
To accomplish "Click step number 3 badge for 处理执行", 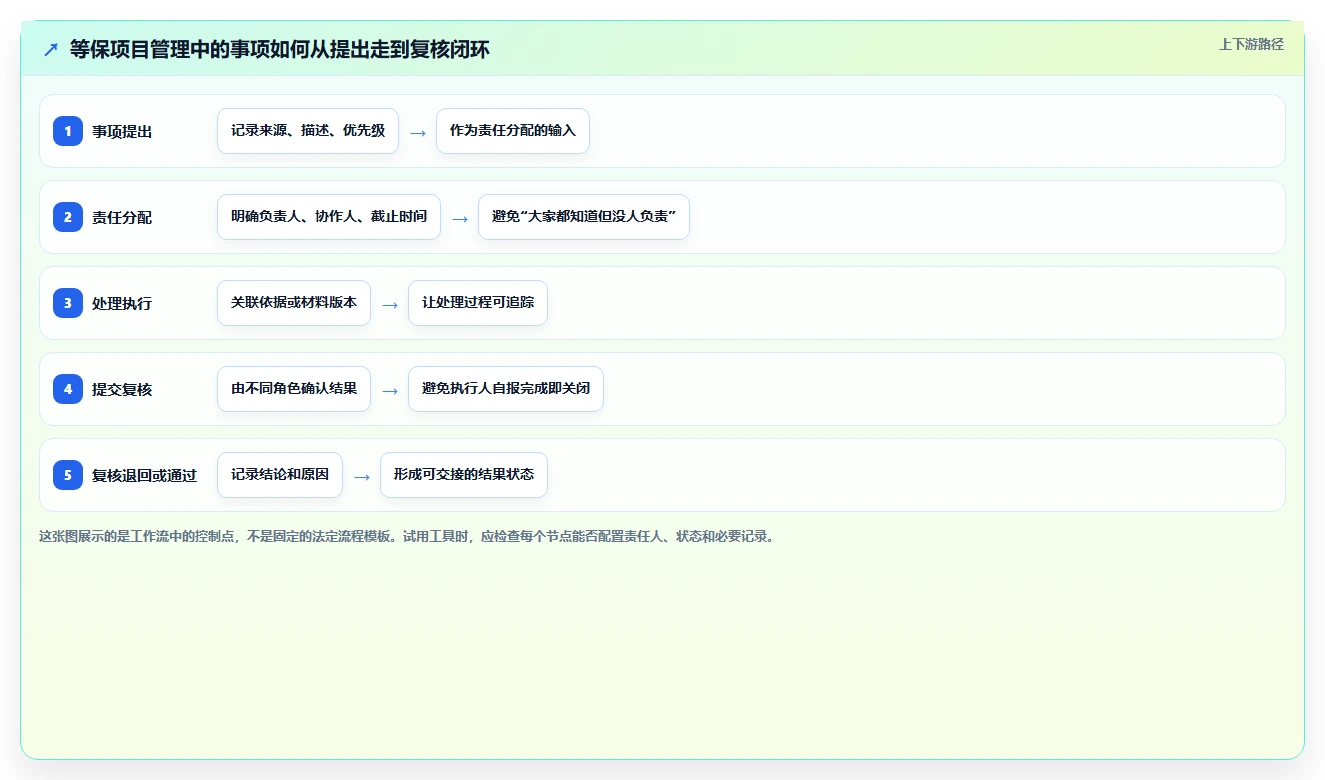I will (x=68, y=303).
